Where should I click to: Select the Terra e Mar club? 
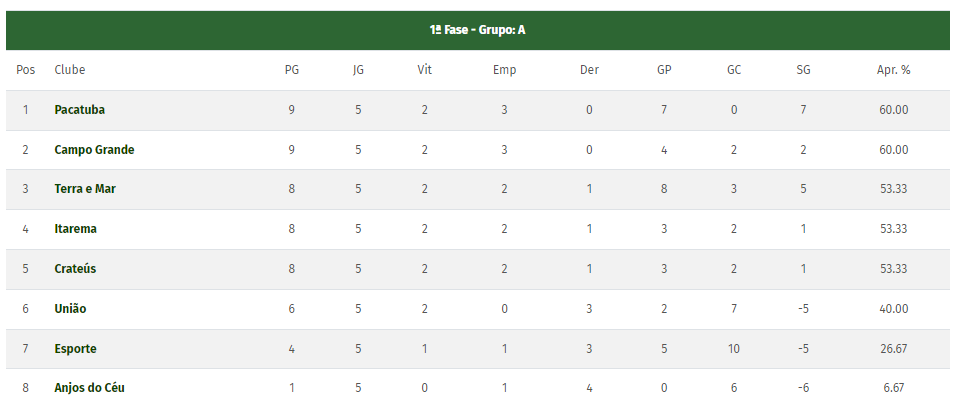tap(85, 189)
